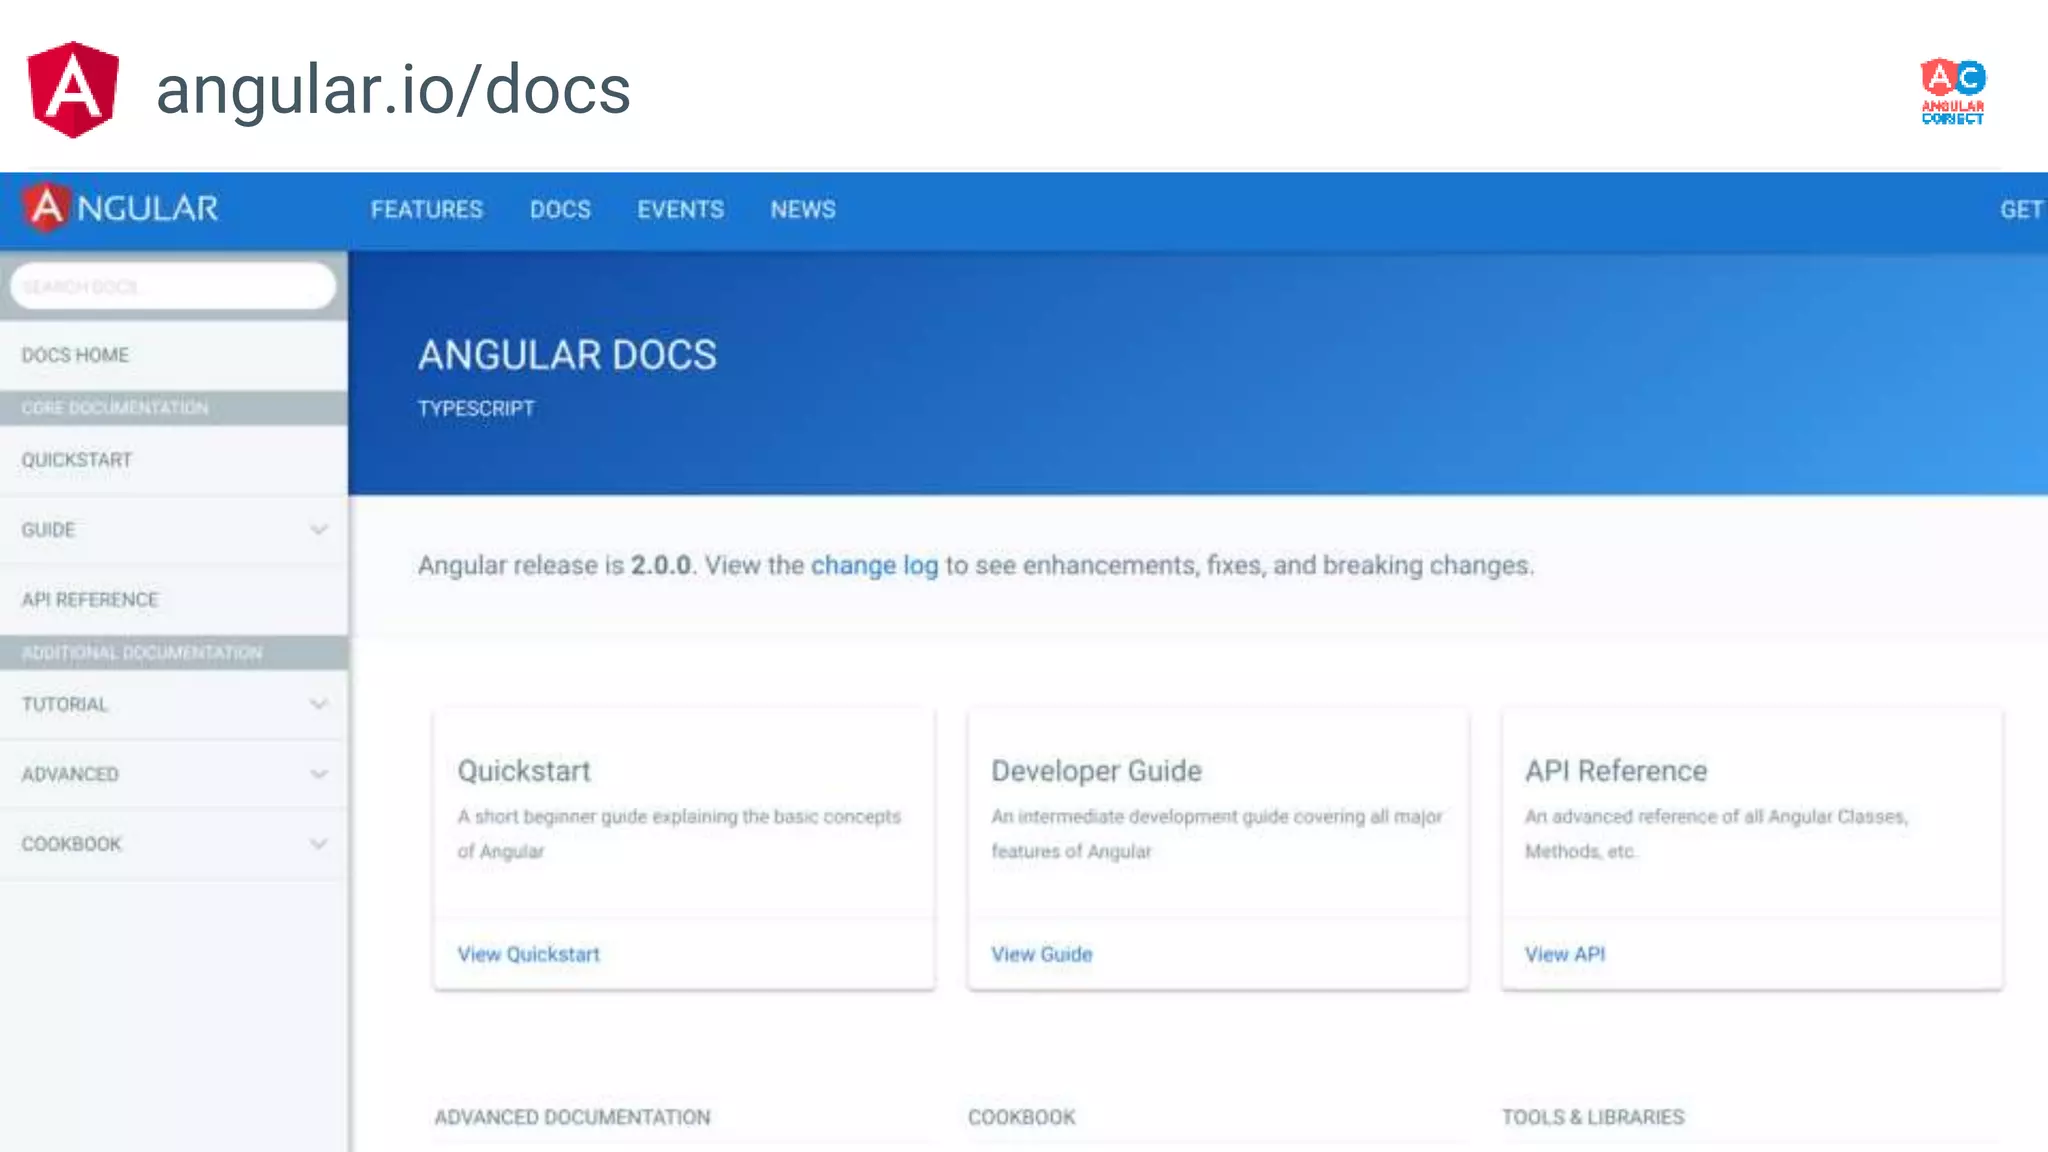The height and width of the screenshot is (1152, 2048).
Task: Click the Get Started button in navbar
Action: pyautogui.click(x=2022, y=210)
